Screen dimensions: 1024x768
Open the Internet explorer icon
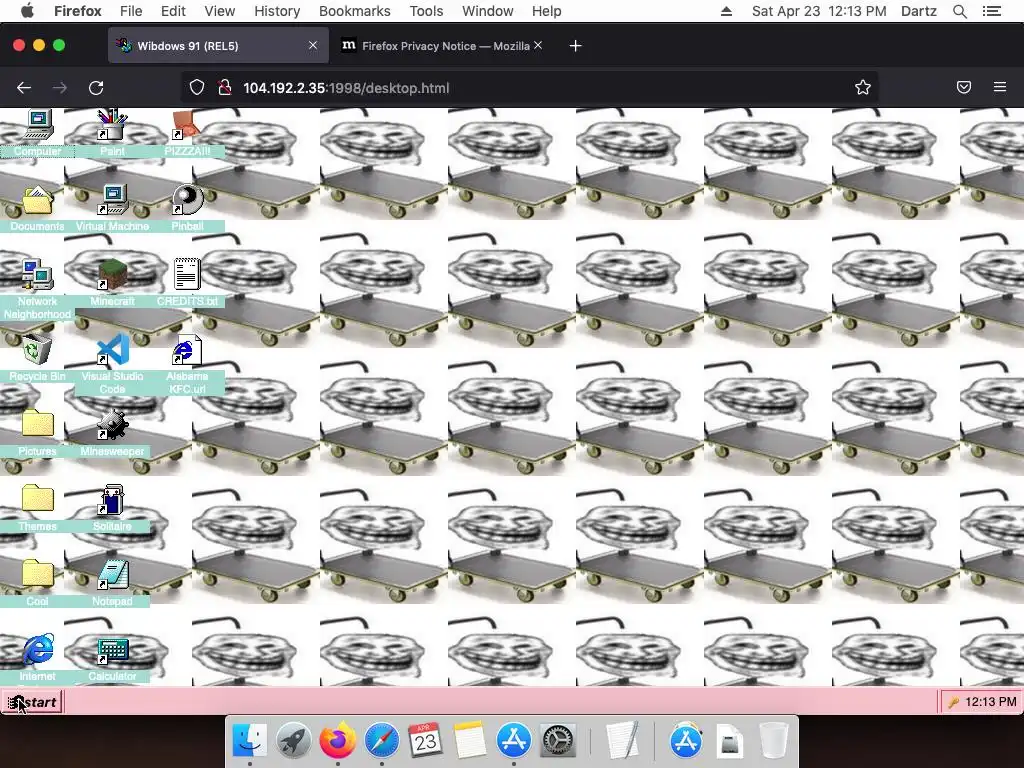38,650
